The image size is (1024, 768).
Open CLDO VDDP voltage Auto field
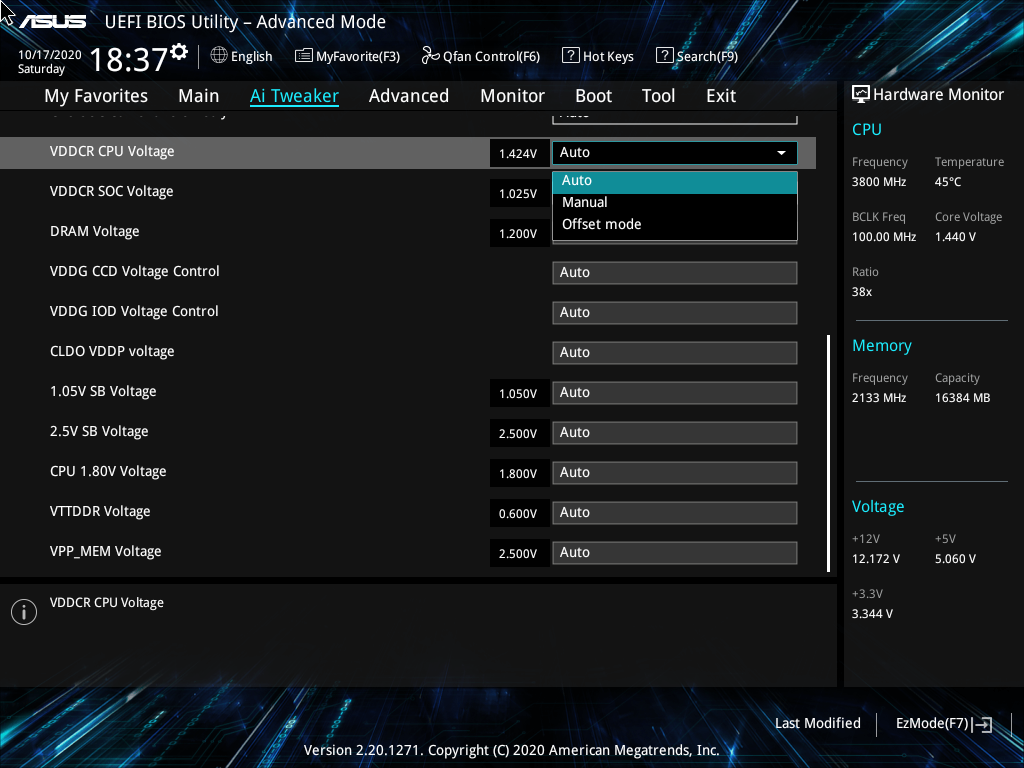click(x=675, y=353)
